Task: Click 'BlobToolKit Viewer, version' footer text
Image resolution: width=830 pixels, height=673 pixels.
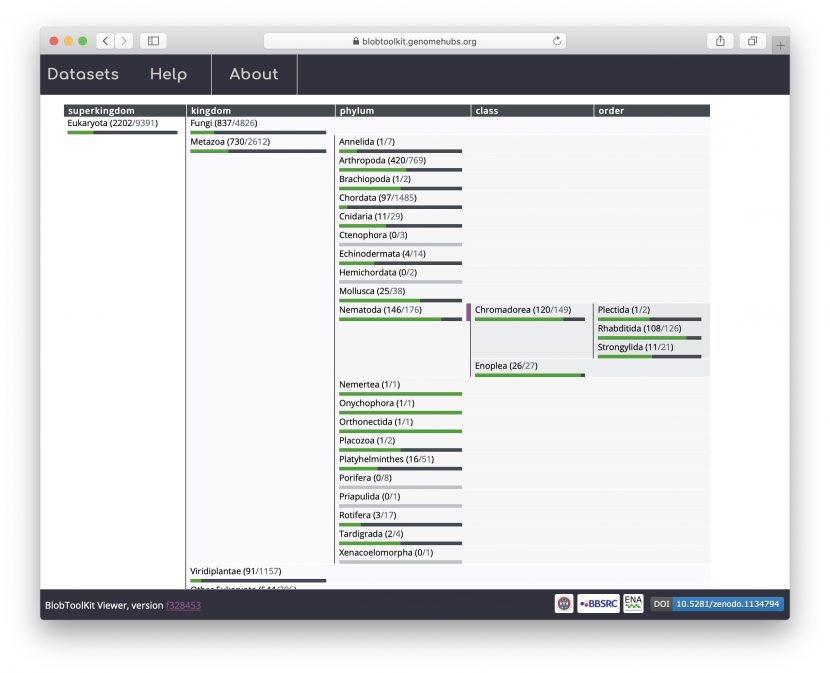Action: (104, 605)
